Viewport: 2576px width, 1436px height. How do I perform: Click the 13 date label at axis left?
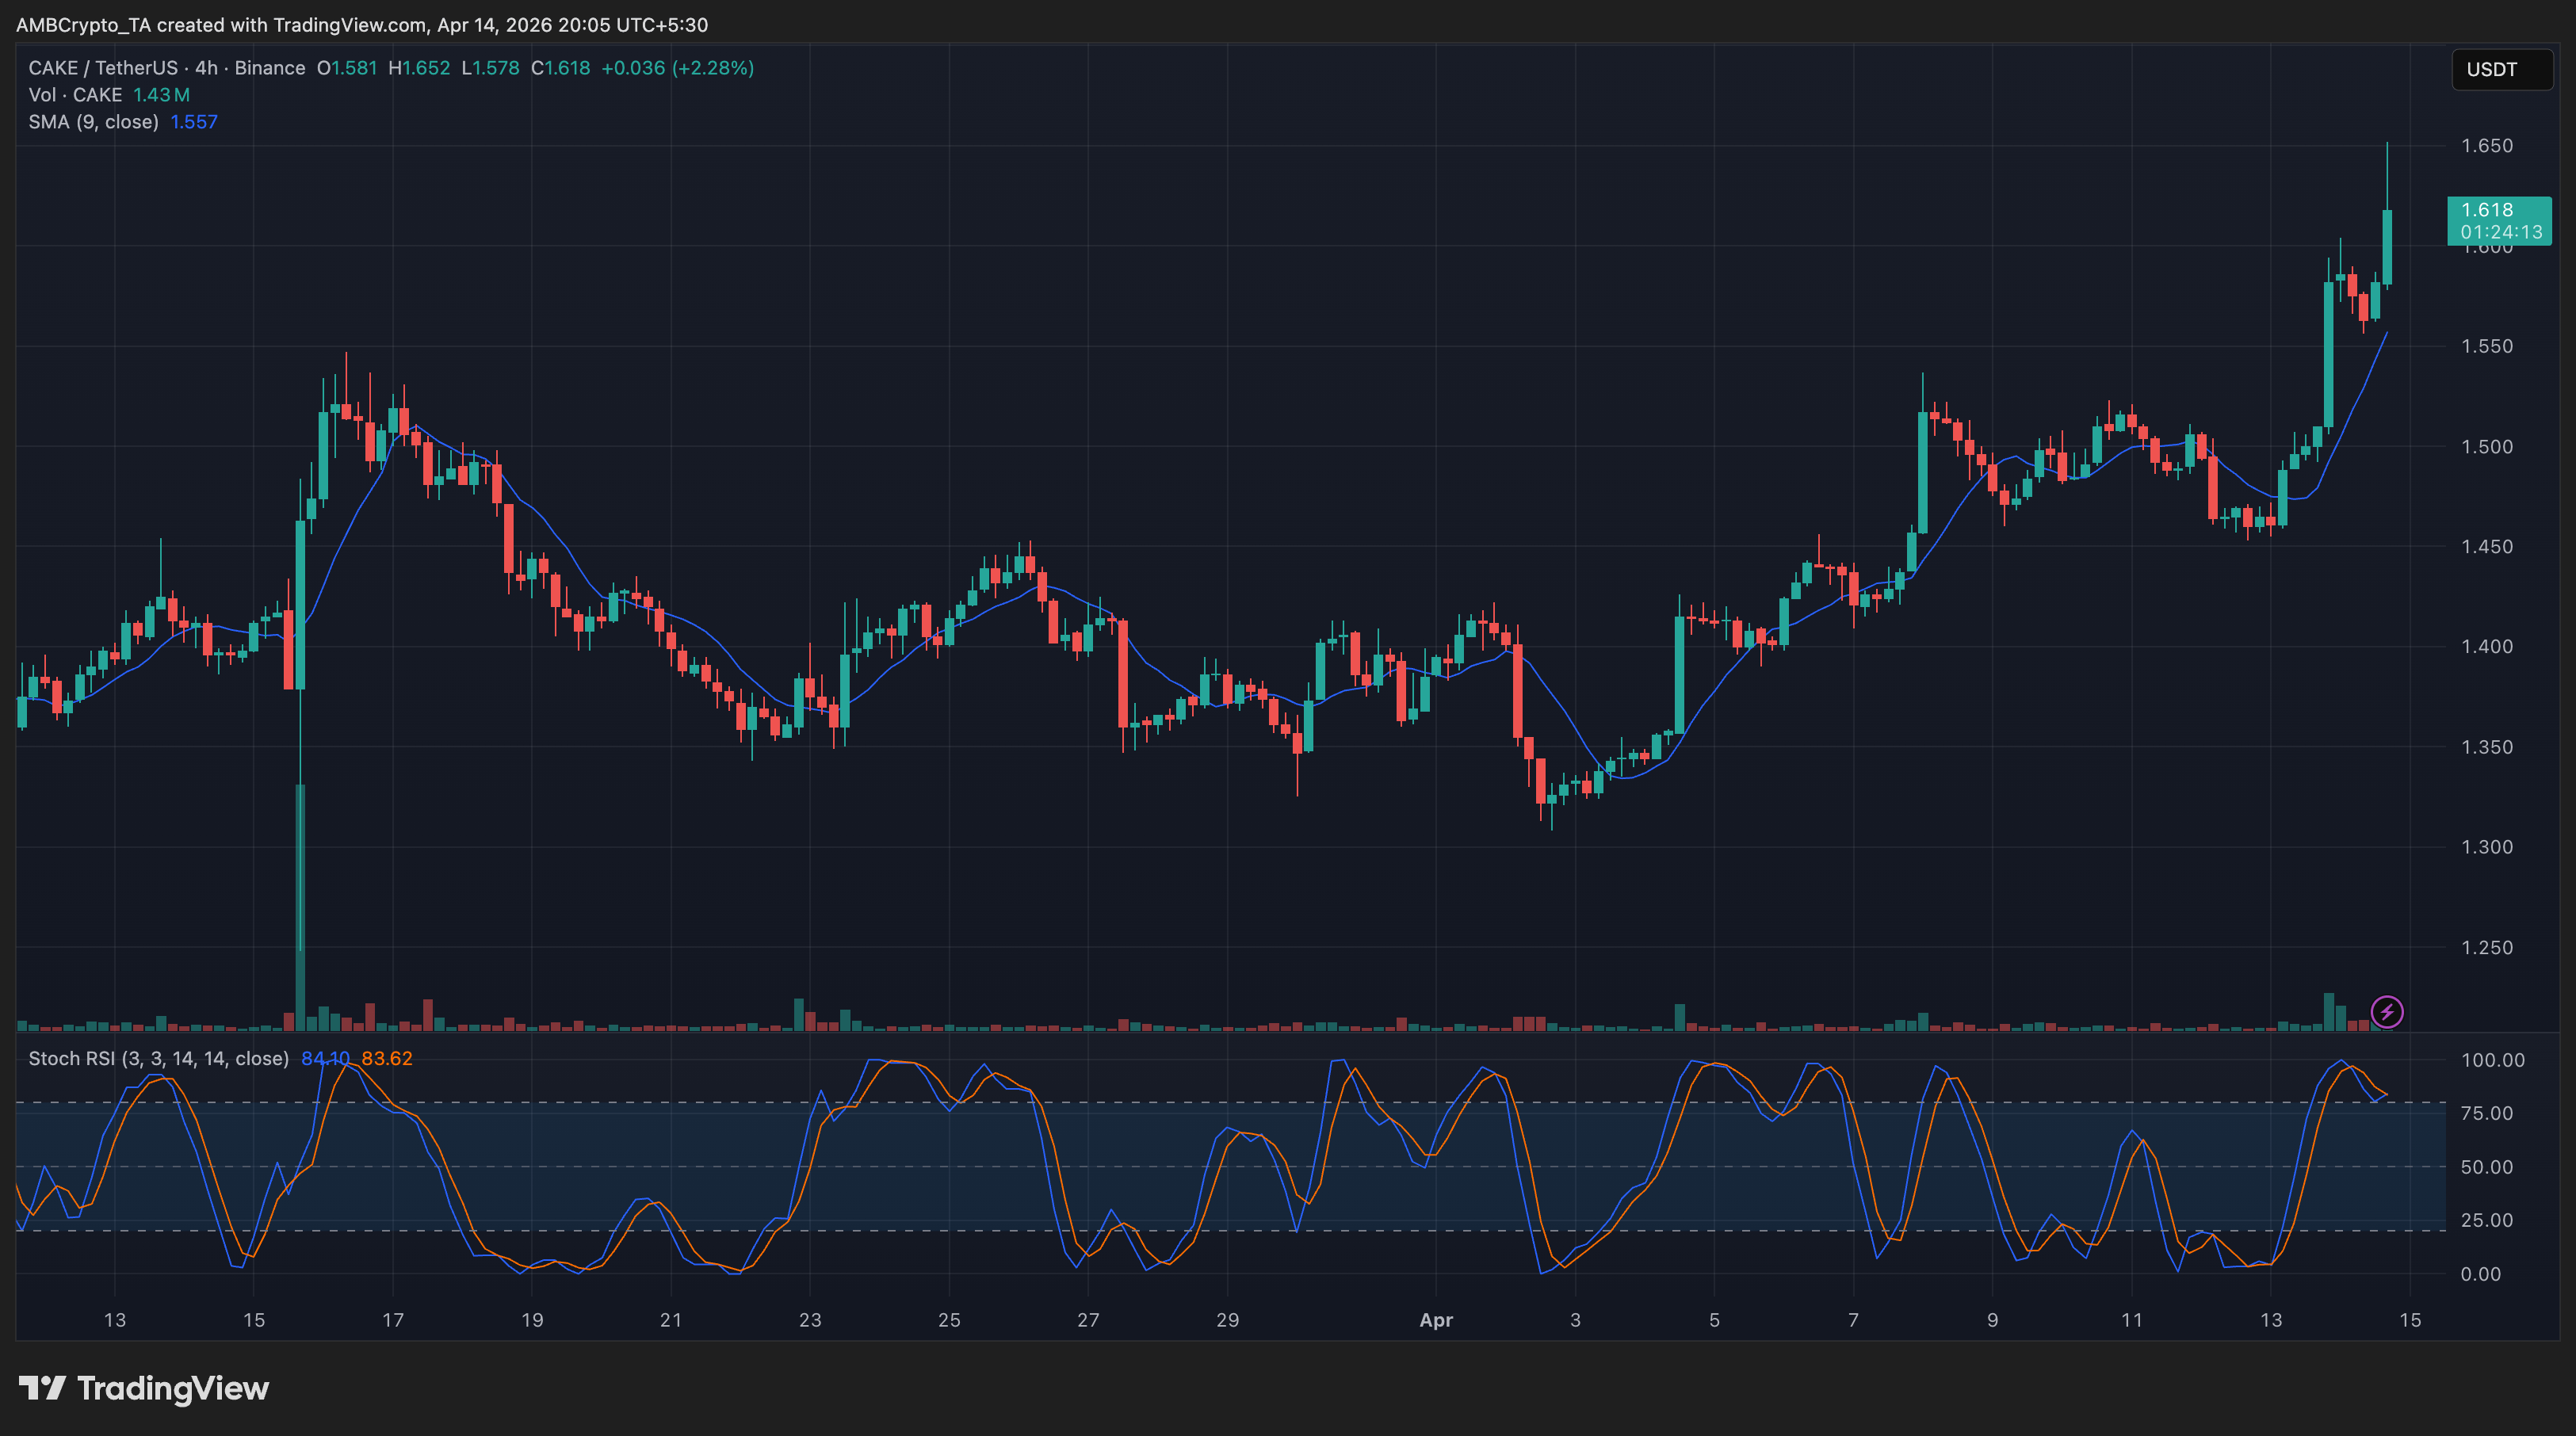point(115,1320)
